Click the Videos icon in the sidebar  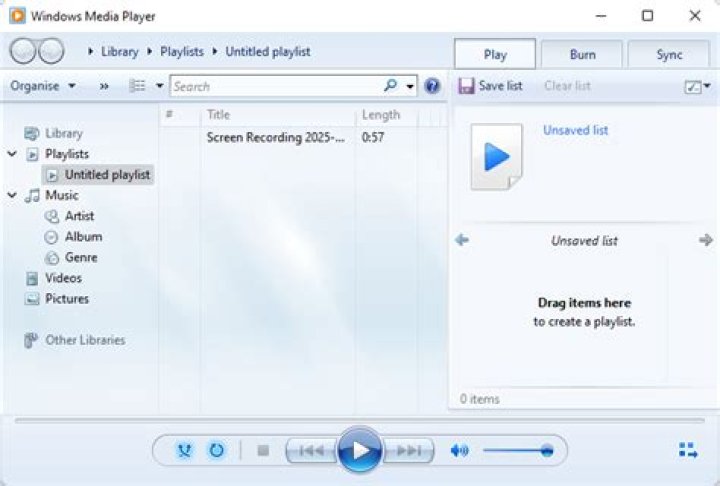[x=32, y=278]
